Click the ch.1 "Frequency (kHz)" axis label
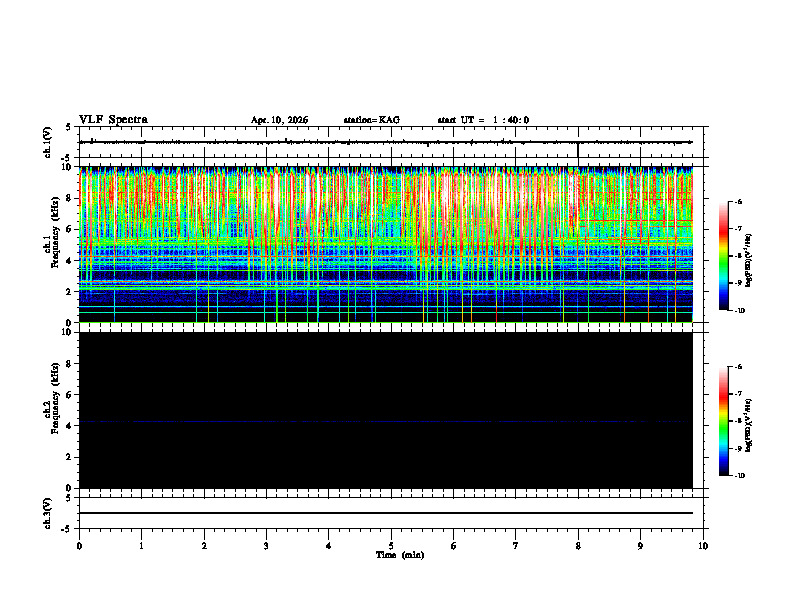 click(55, 230)
